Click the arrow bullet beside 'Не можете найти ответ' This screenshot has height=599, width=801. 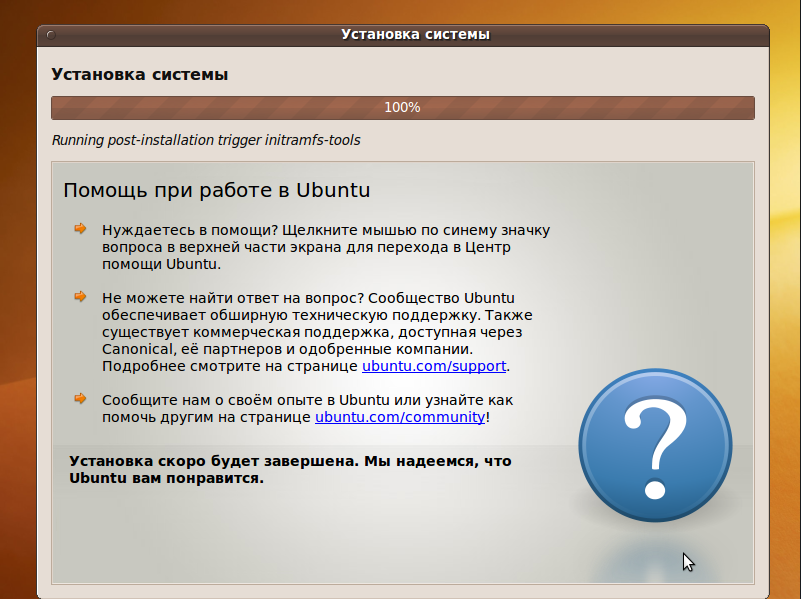[x=80, y=296]
